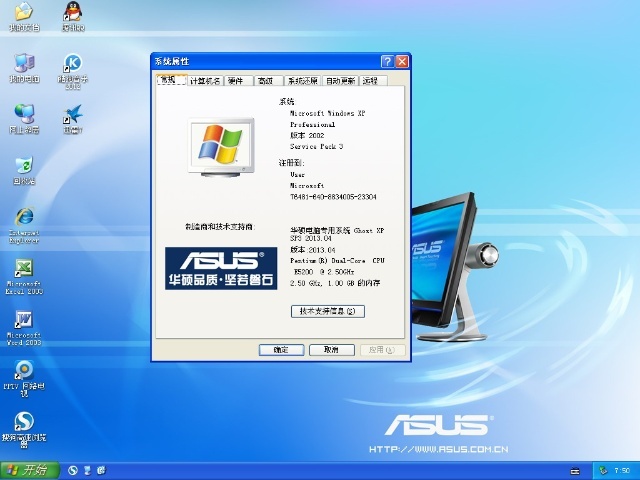Click the tray icon beside the clock
Image resolution: width=640 pixels, height=480 pixels.
coord(603,471)
